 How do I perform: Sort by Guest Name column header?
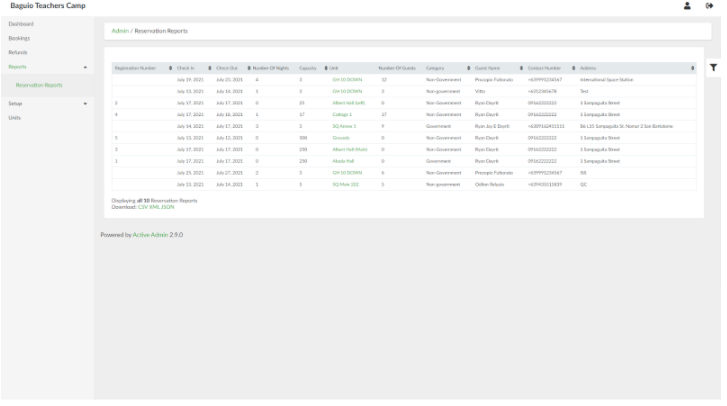[x=488, y=68]
